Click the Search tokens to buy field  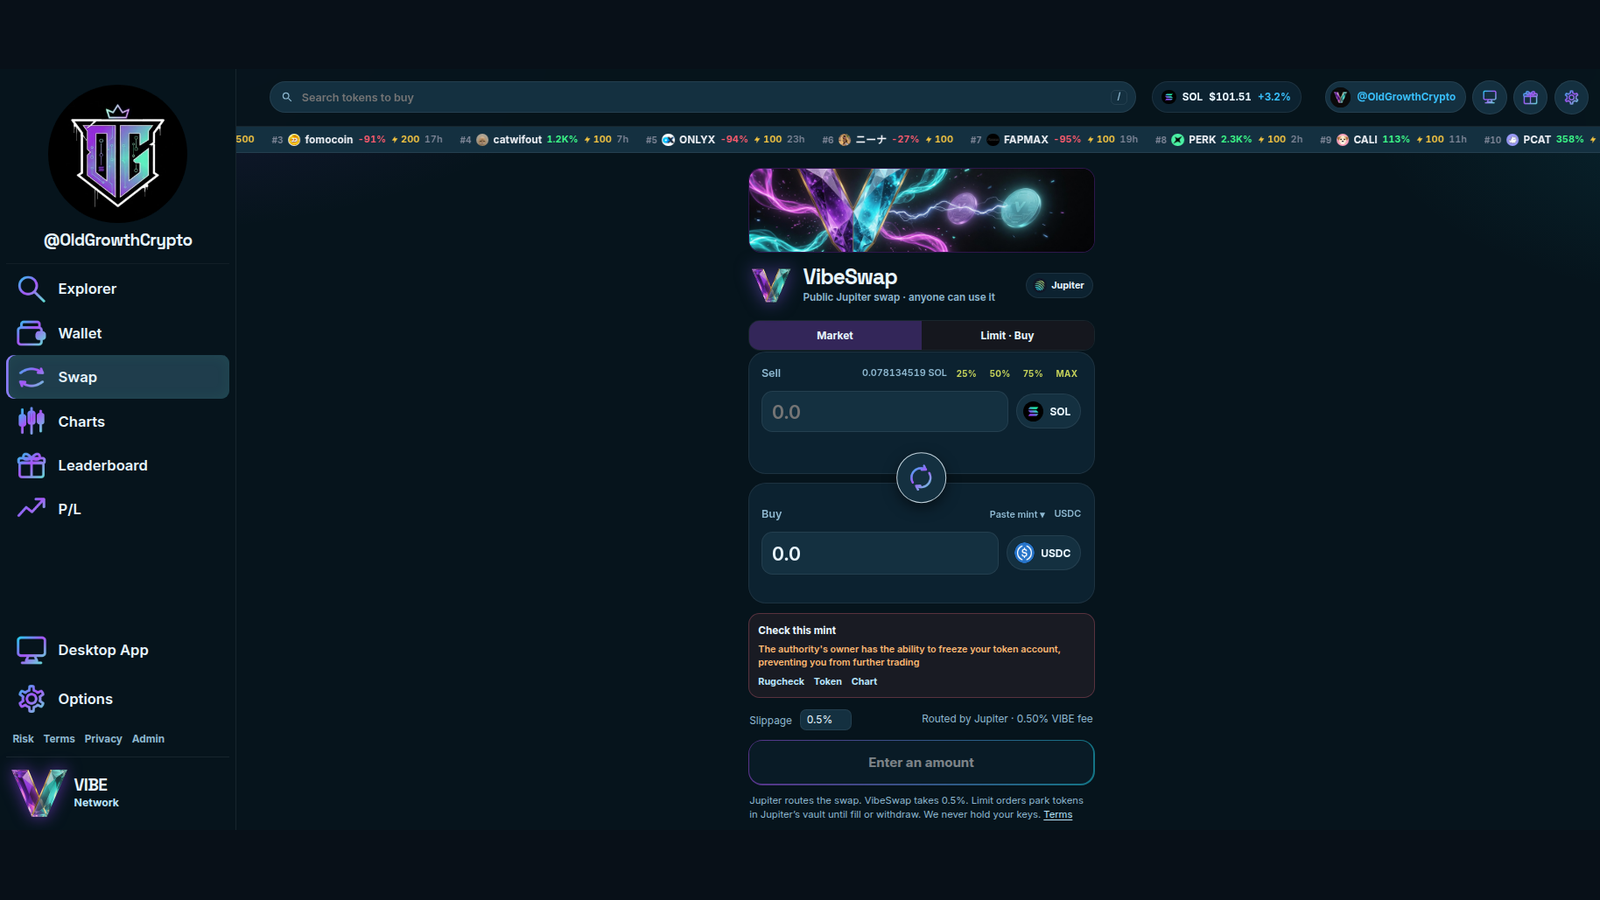702,97
